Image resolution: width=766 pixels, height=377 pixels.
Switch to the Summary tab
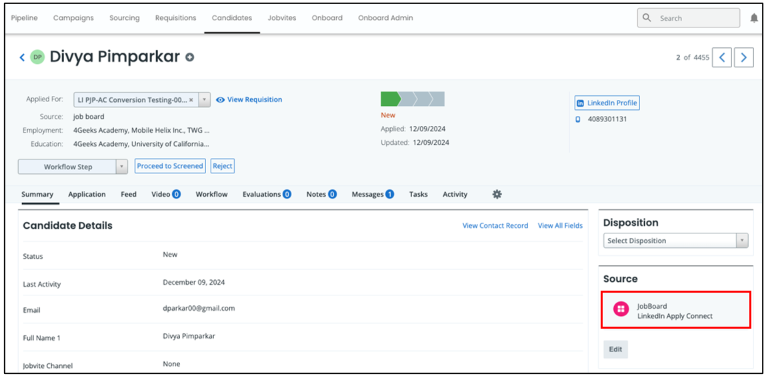click(x=37, y=194)
